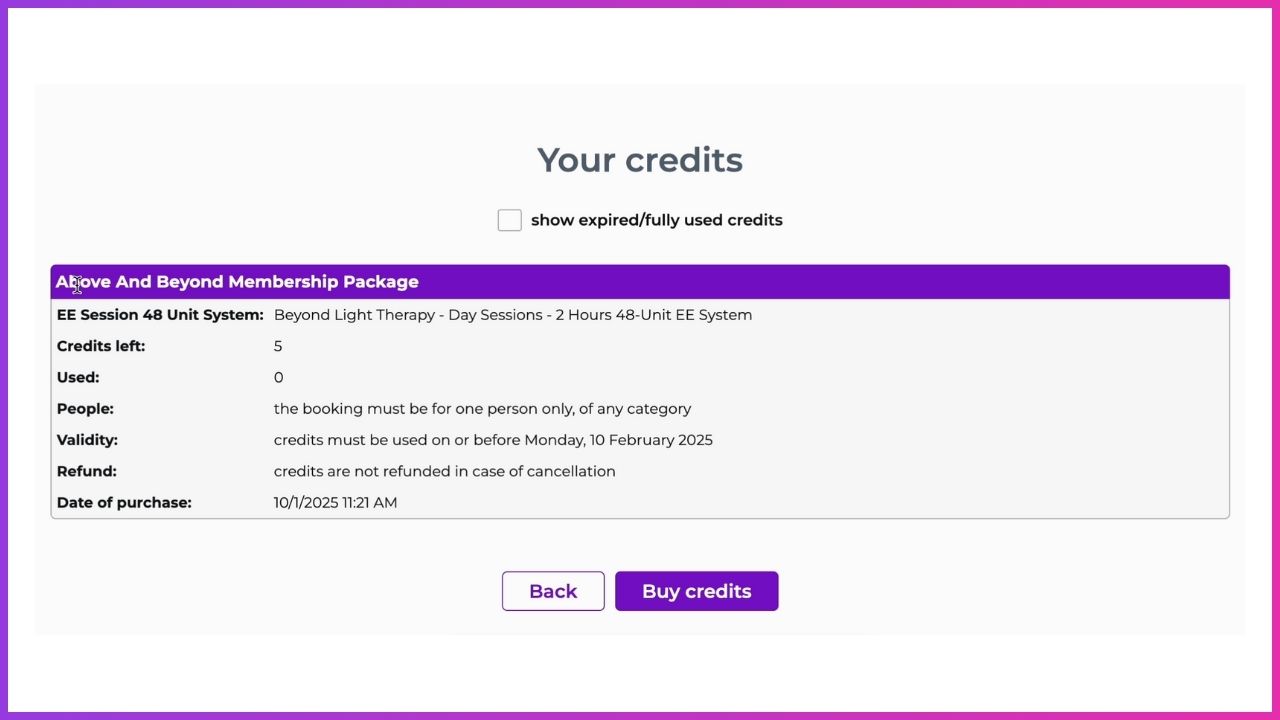Click the 'show expired/fully used credits' label text
The image size is (1280, 720).
(x=656, y=220)
